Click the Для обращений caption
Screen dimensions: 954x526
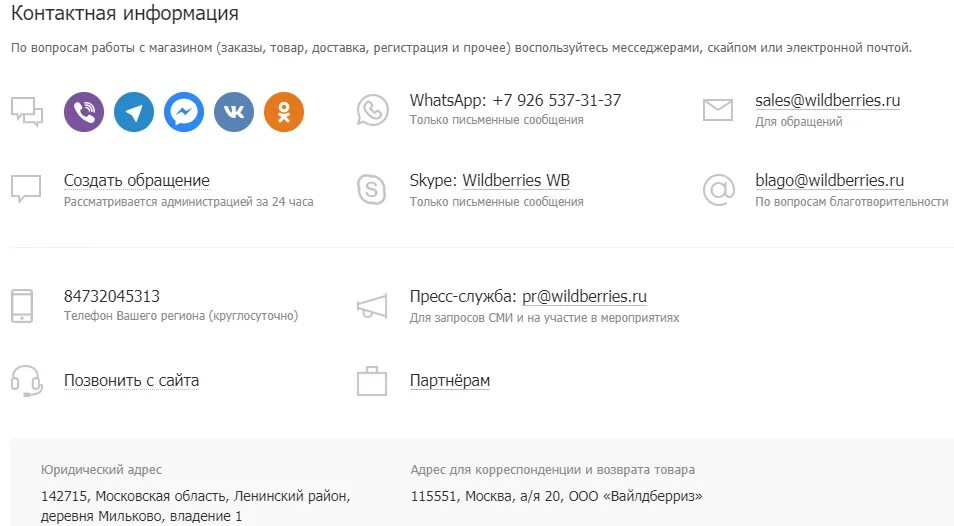(x=799, y=122)
